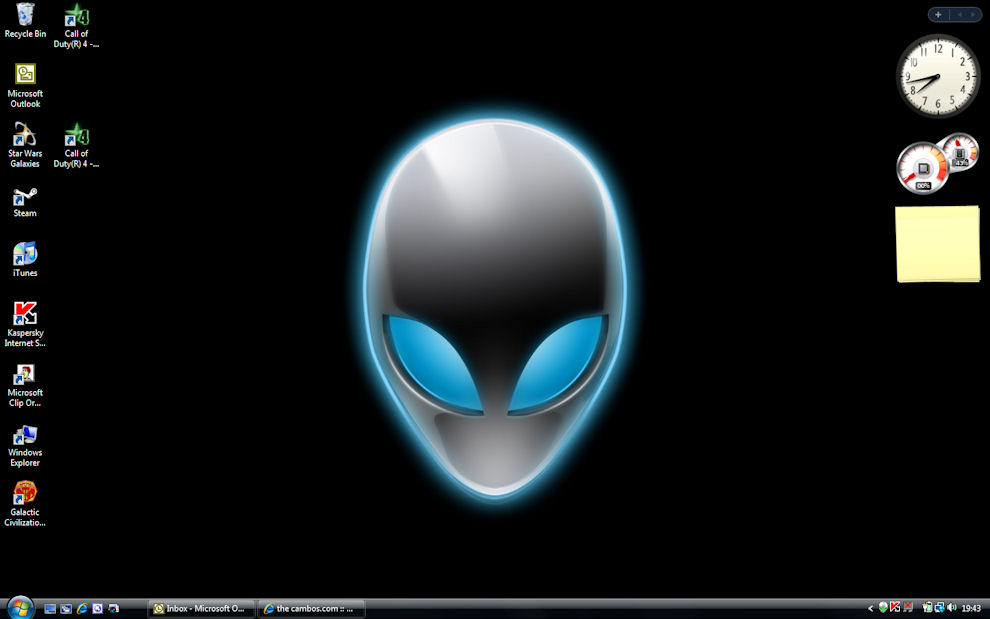
Task: Click the Kaspersky tray icon
Action: pyautogui.click(x=895, y=608)
